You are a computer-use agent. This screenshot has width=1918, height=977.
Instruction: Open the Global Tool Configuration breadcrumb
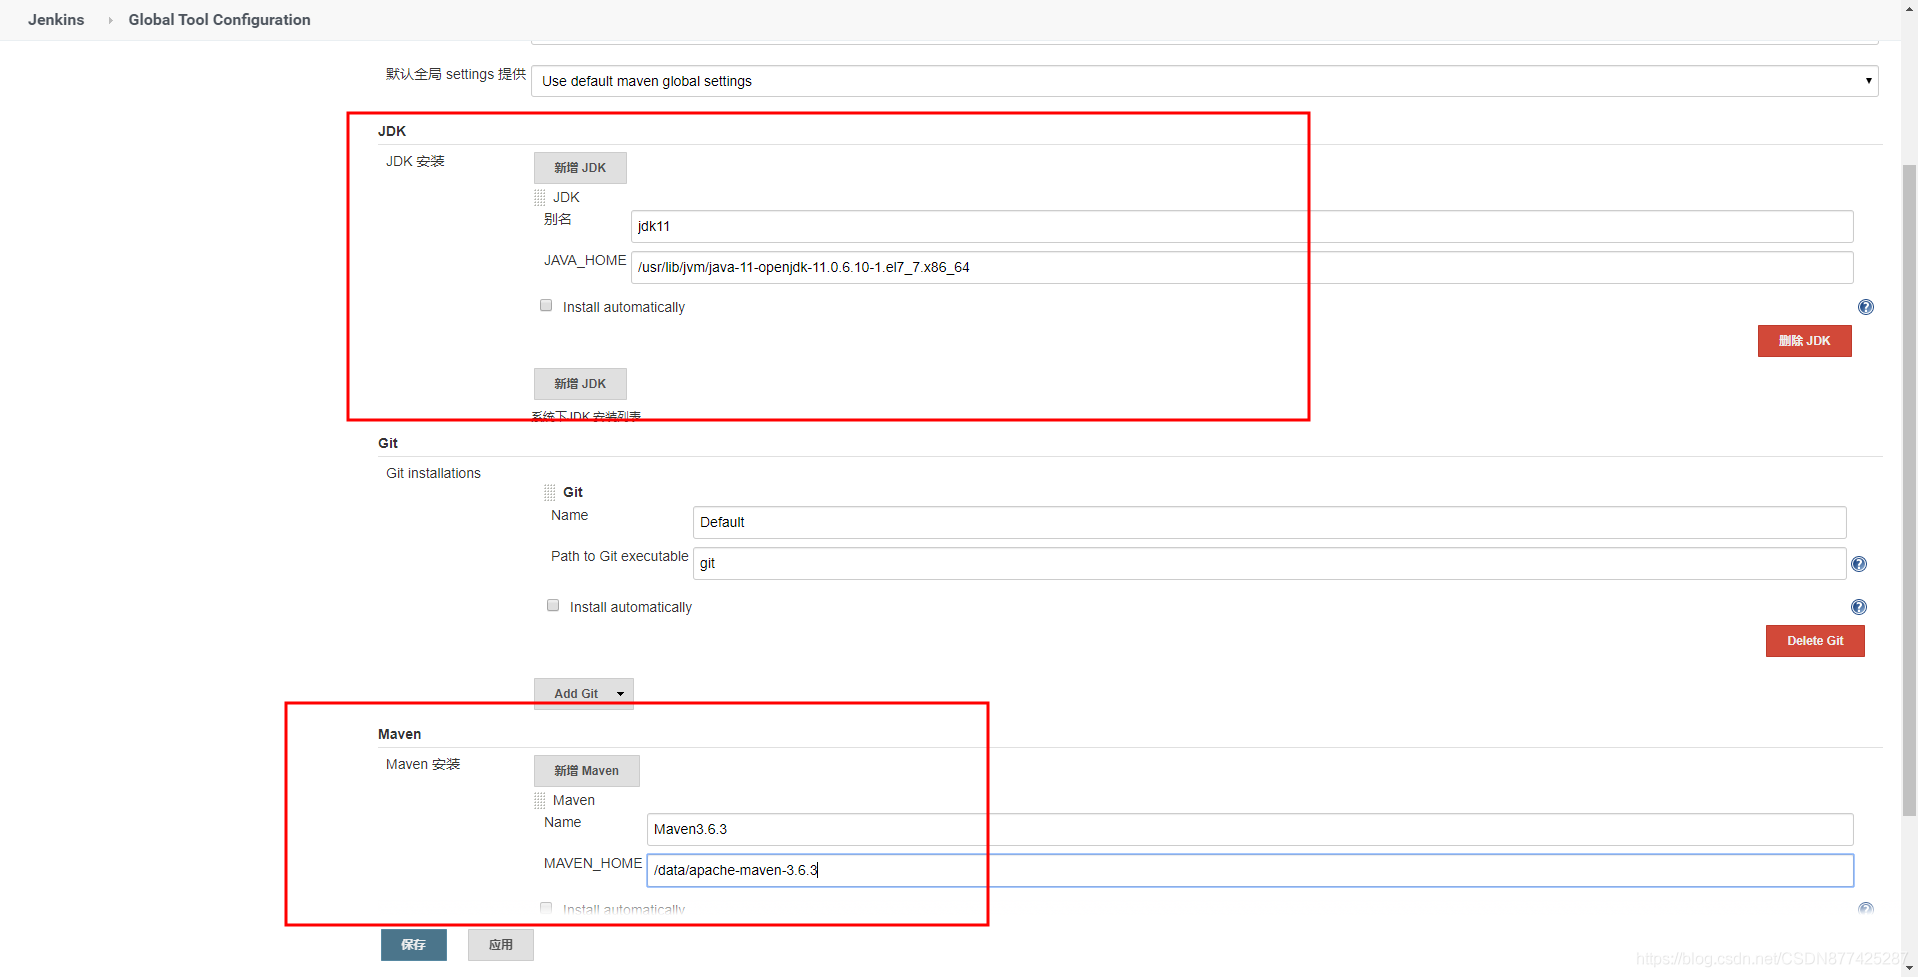tap(219, 20)
